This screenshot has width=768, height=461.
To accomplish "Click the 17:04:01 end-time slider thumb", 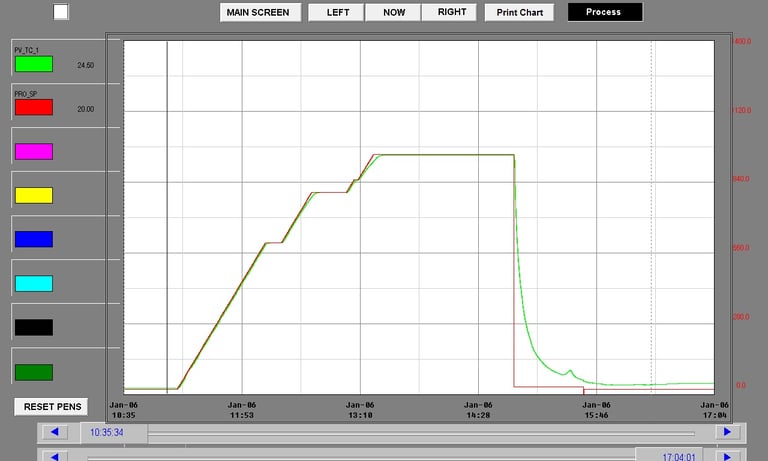I will [x=669, y=455].
